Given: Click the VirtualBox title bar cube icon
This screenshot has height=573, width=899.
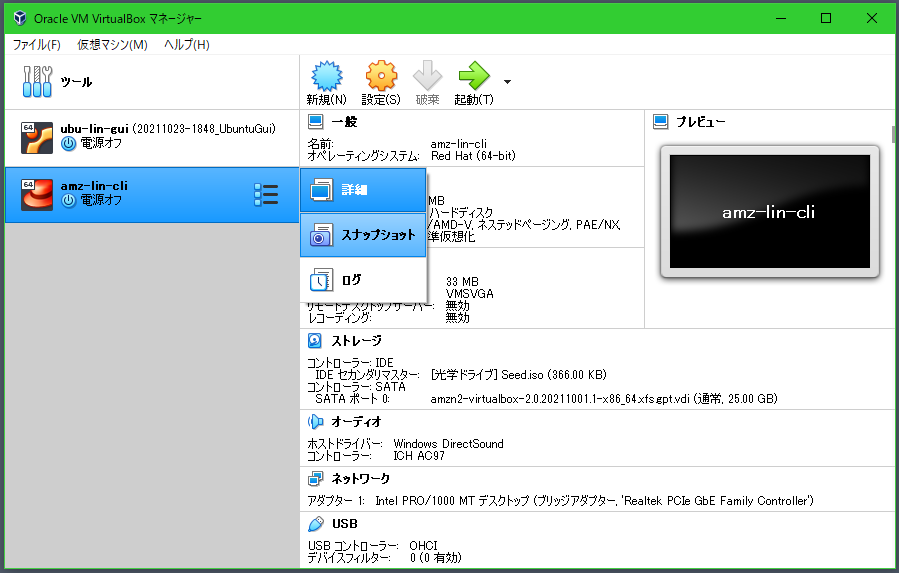Looking at the screenshot, I should tap(20, 18).
